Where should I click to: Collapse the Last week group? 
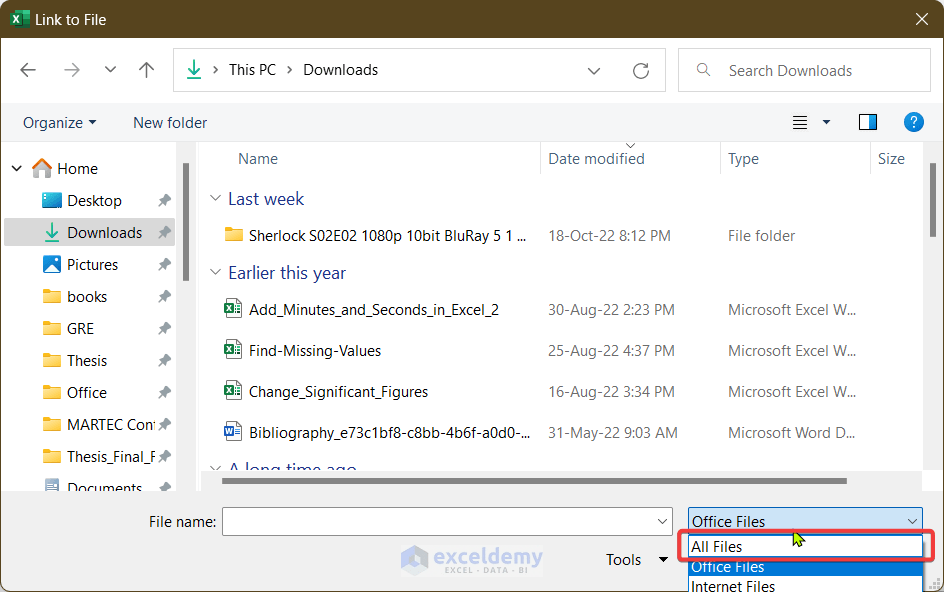point(216,198)
